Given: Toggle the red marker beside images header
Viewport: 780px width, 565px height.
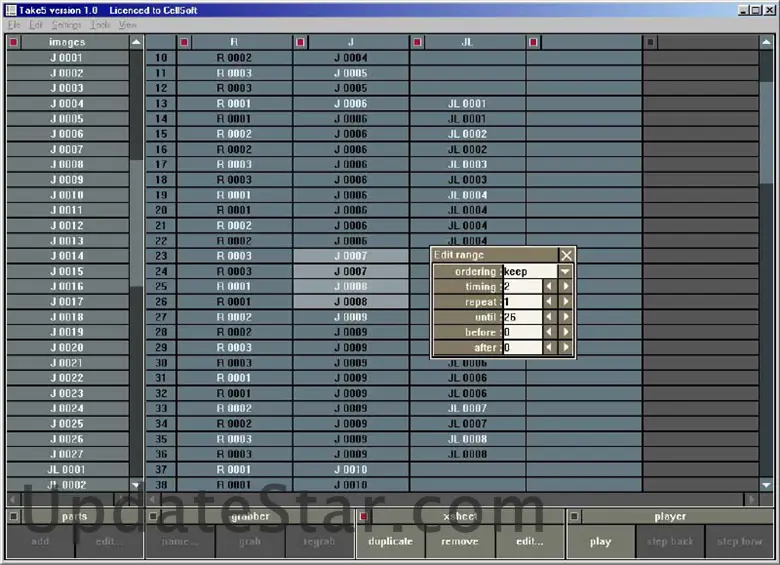Looking at the screenshot, I should 14,43.
